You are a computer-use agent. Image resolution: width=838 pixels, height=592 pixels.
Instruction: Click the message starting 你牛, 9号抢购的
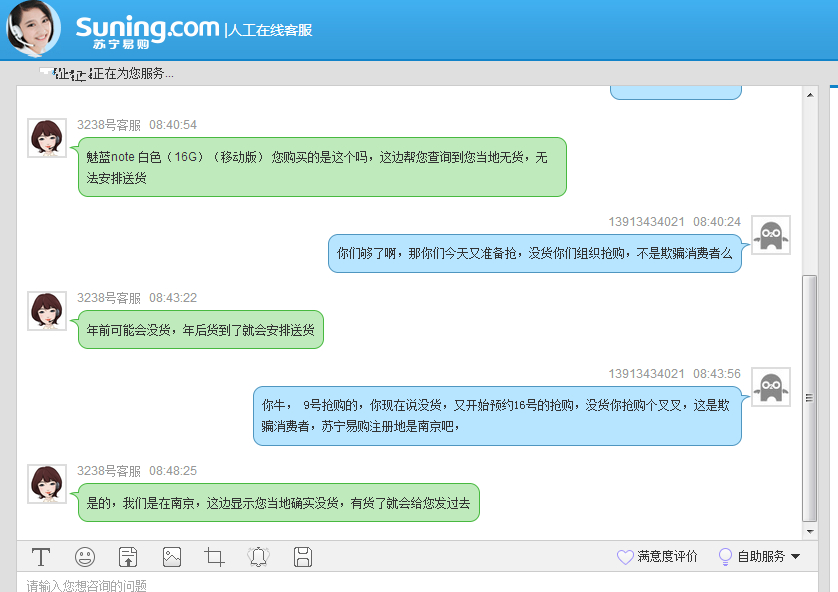click(497, 416)
